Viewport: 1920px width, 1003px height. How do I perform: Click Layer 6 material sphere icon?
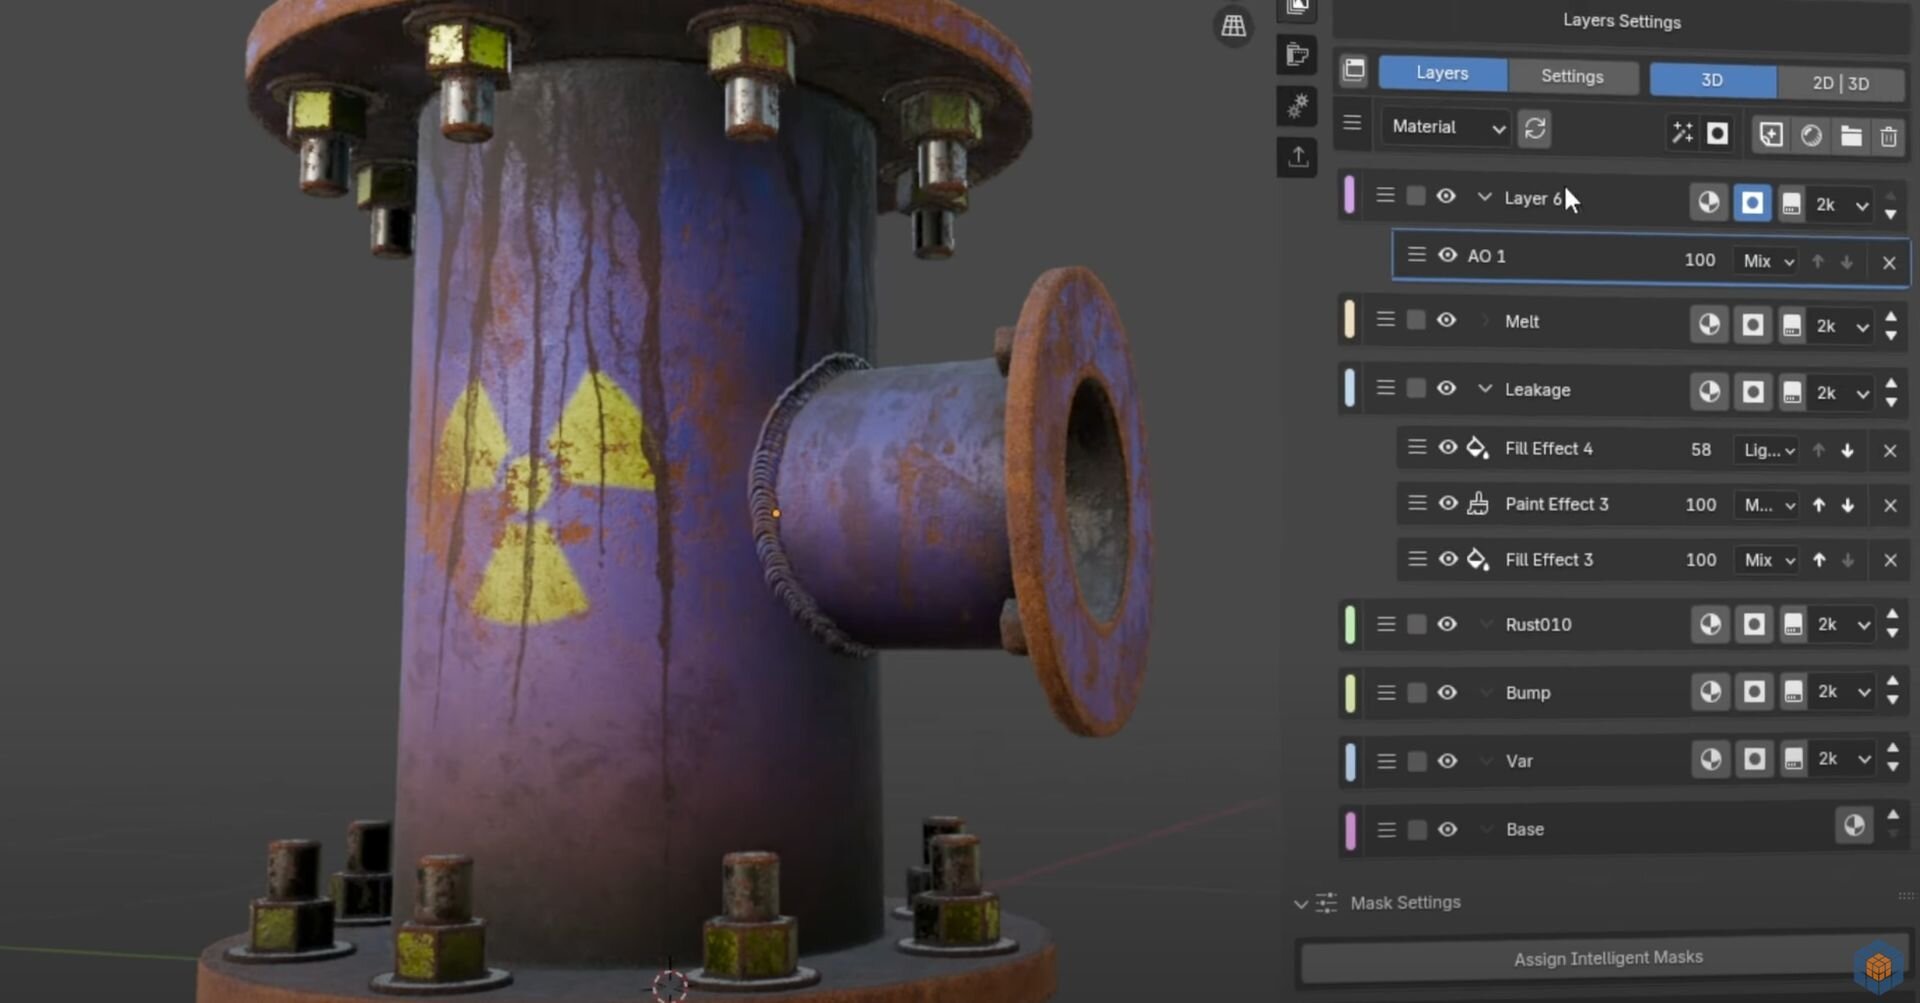[x=1708, y=202]
